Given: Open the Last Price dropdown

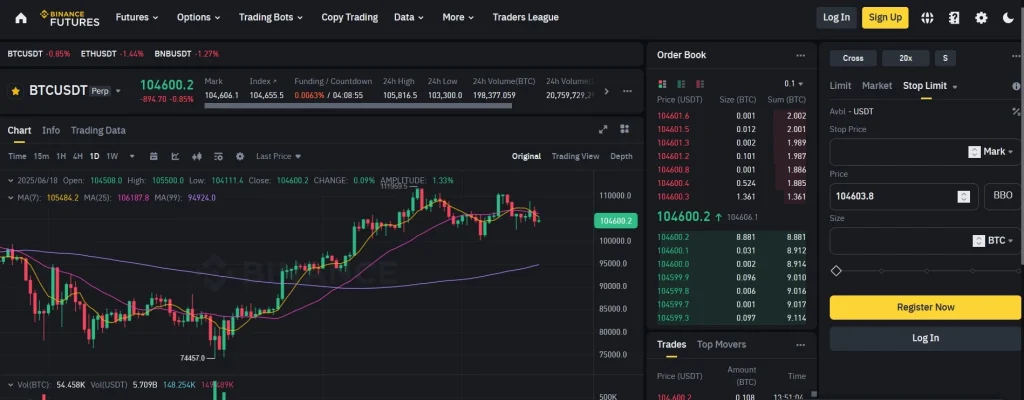Looking at the screenshot, I should (x=277, y=156).
